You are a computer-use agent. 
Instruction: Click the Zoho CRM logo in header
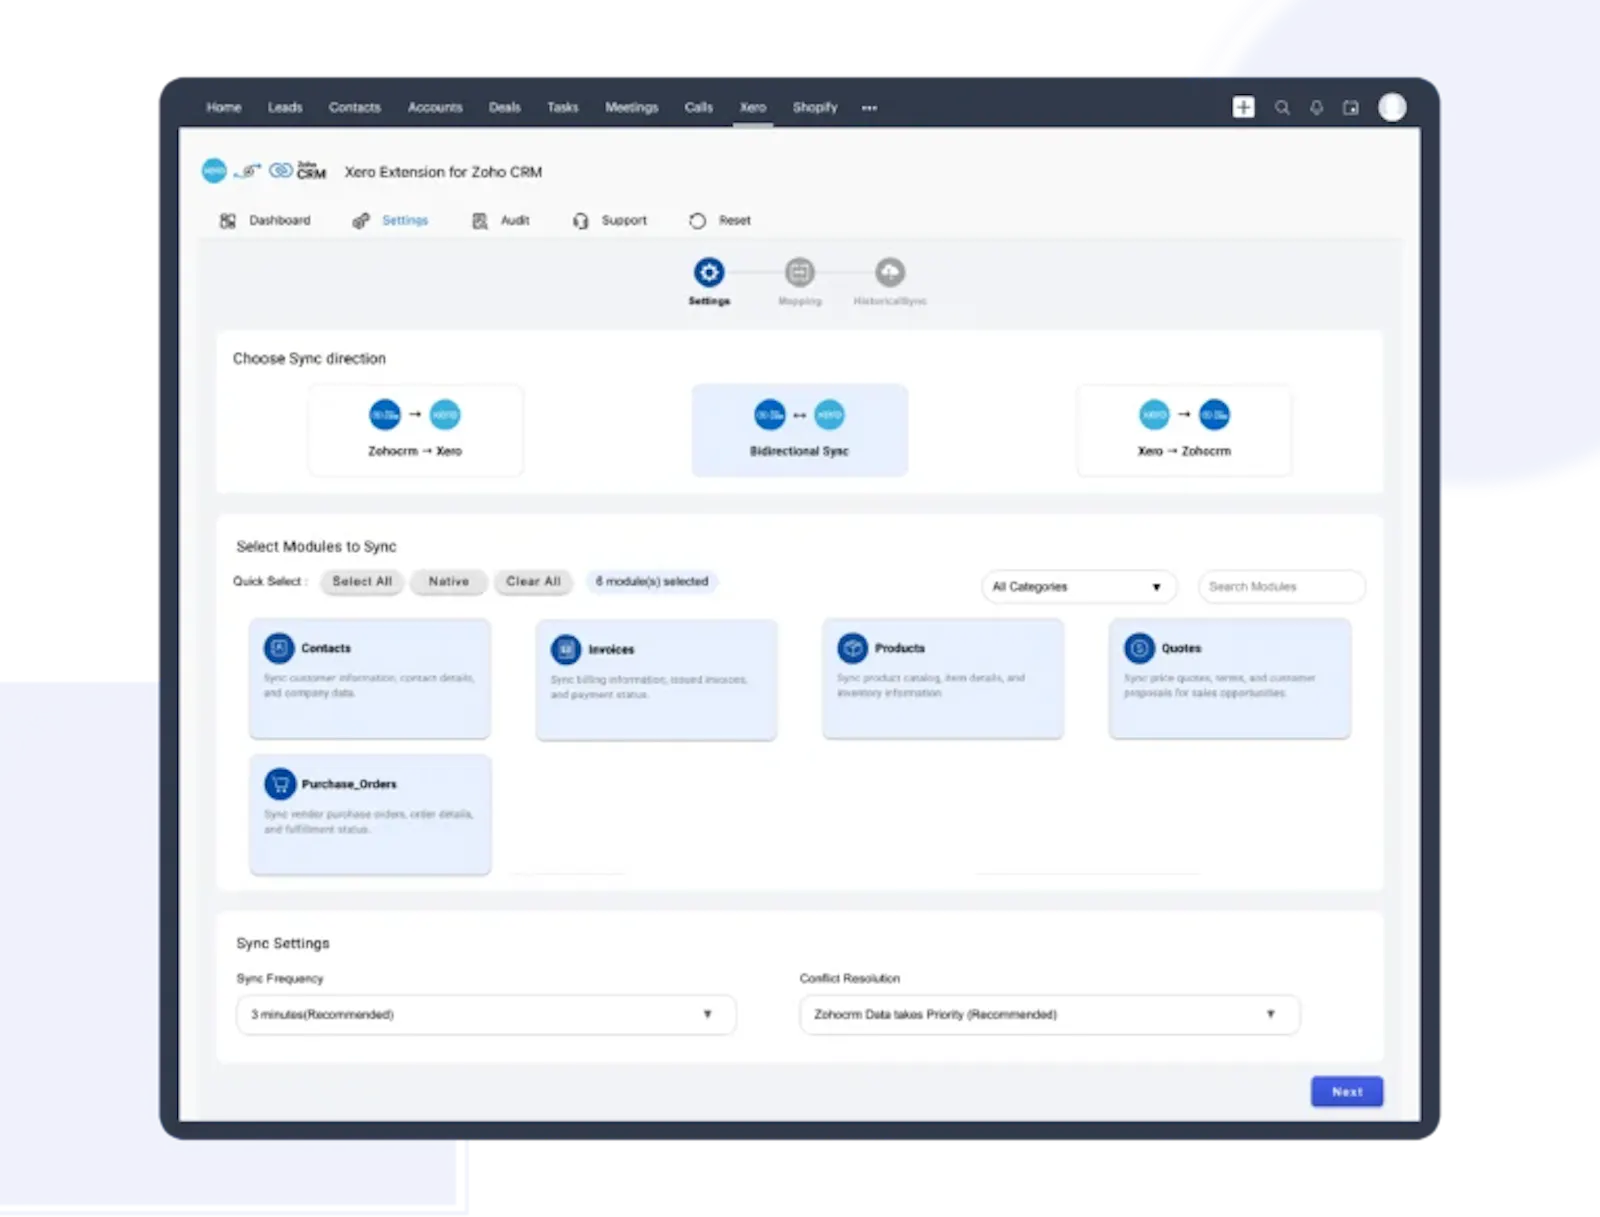[299, 171]
